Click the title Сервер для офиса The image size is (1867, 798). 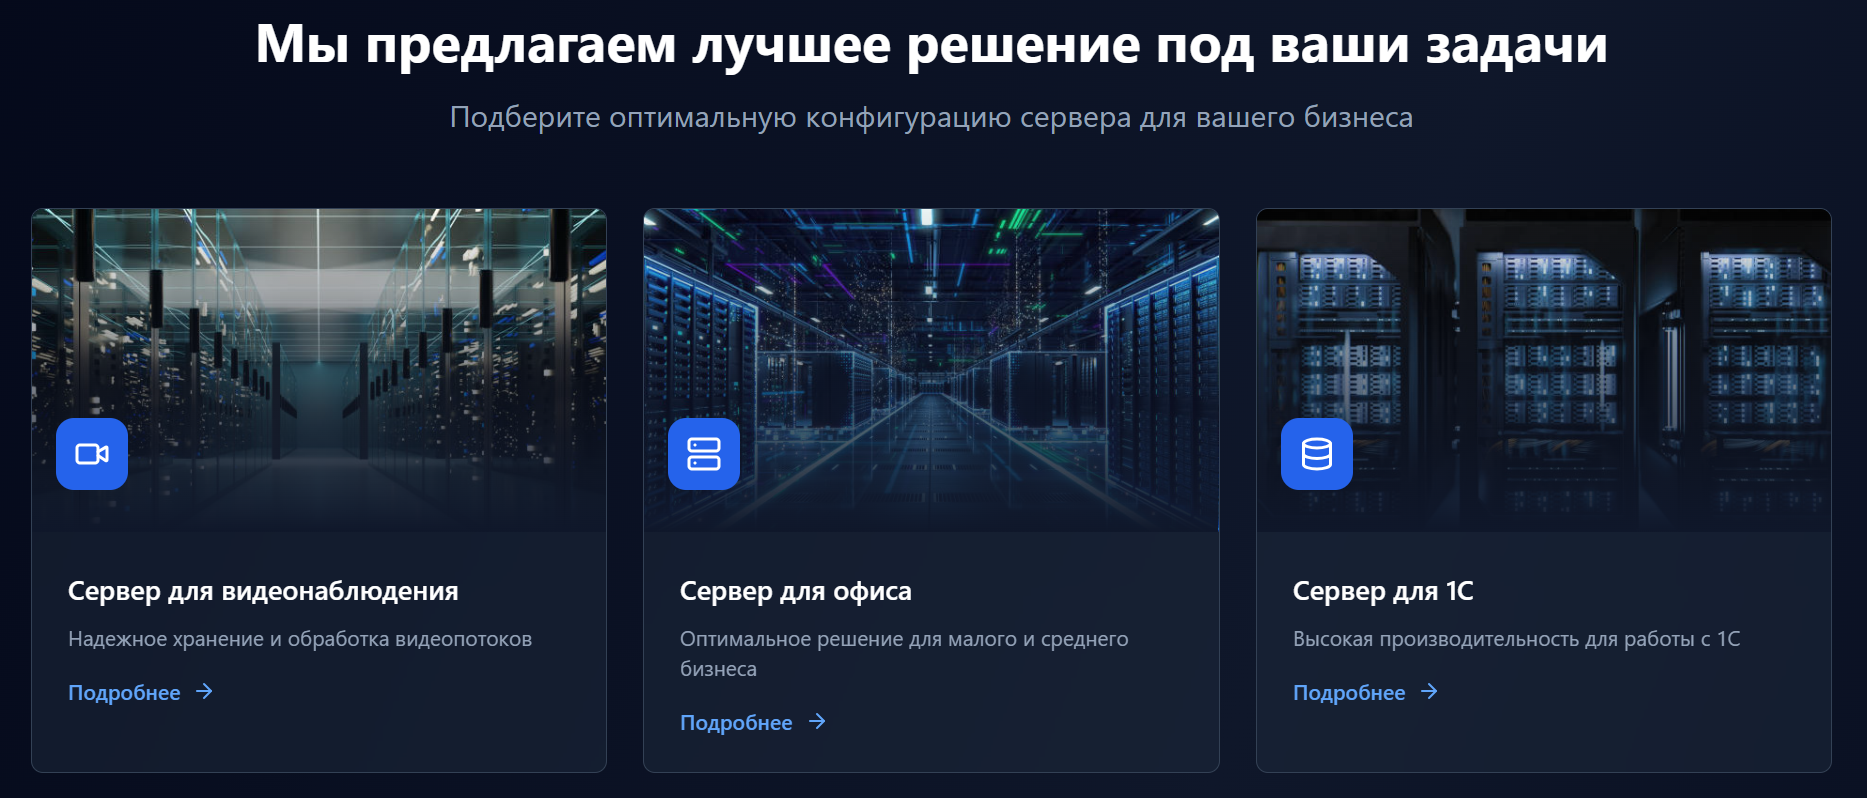[796, 591]
